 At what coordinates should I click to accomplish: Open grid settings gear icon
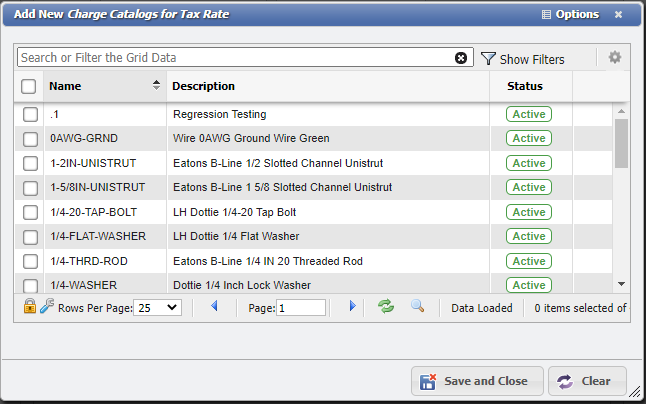click(x=615, y=58)
